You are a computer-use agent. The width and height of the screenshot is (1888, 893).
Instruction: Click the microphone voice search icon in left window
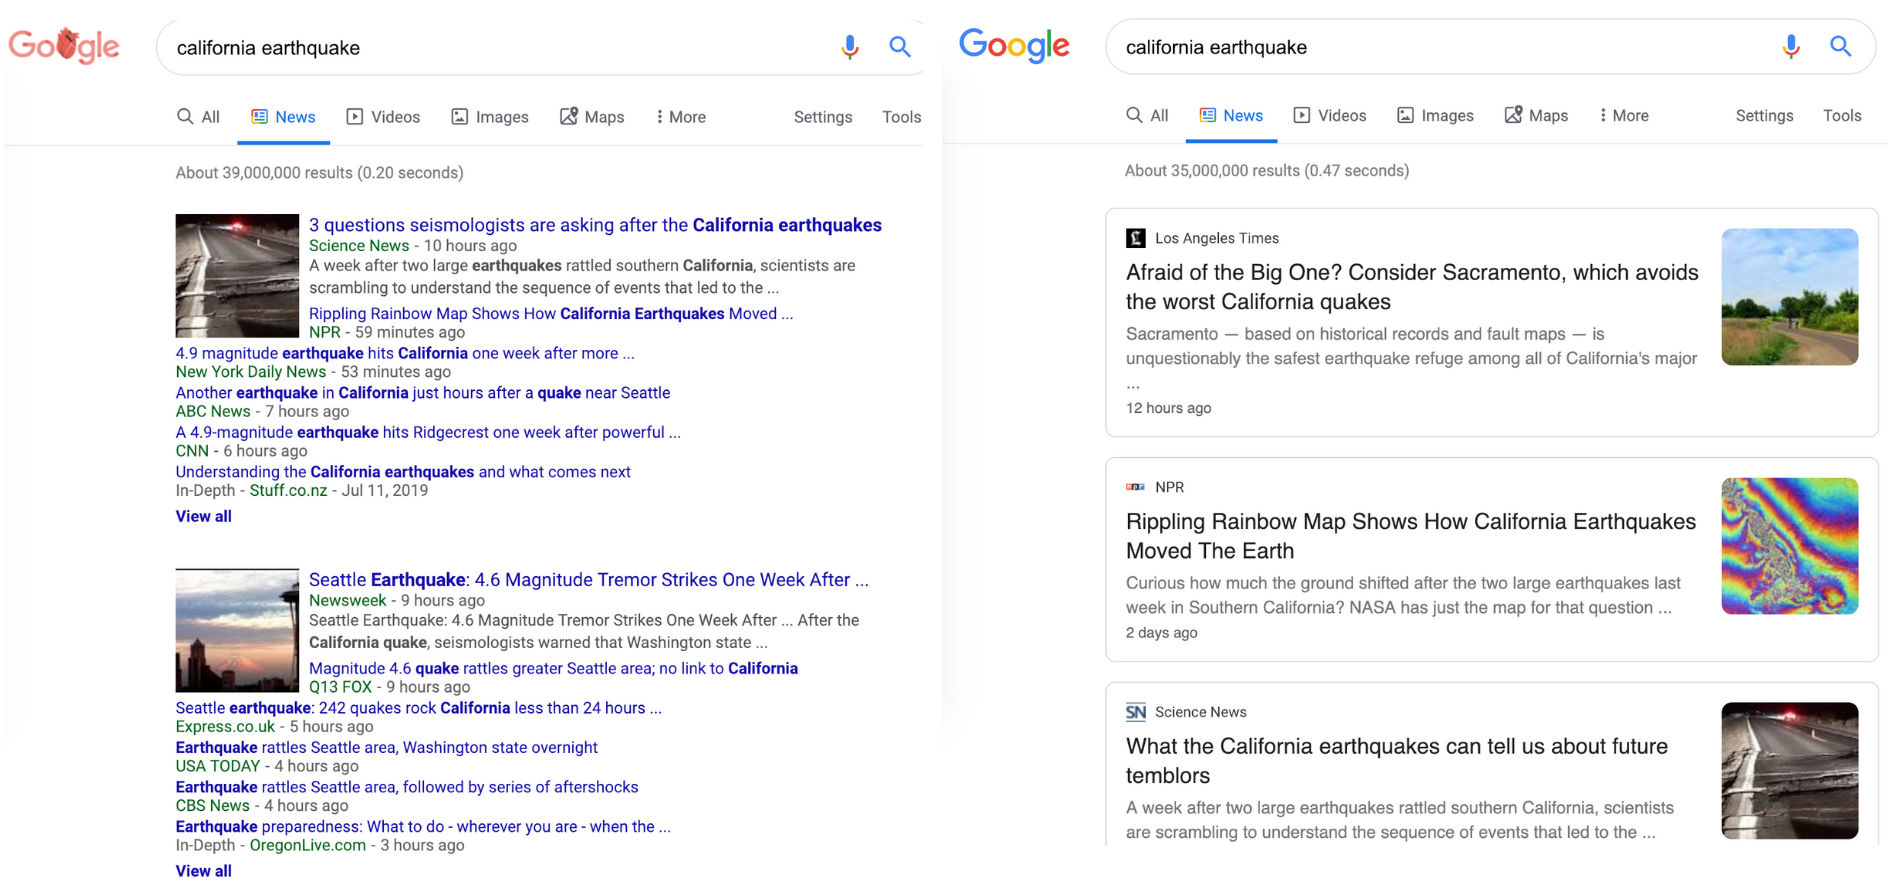point(849,47)
